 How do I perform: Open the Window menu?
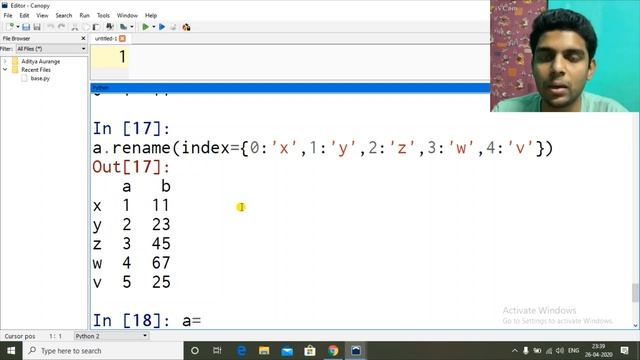(127, 16)
